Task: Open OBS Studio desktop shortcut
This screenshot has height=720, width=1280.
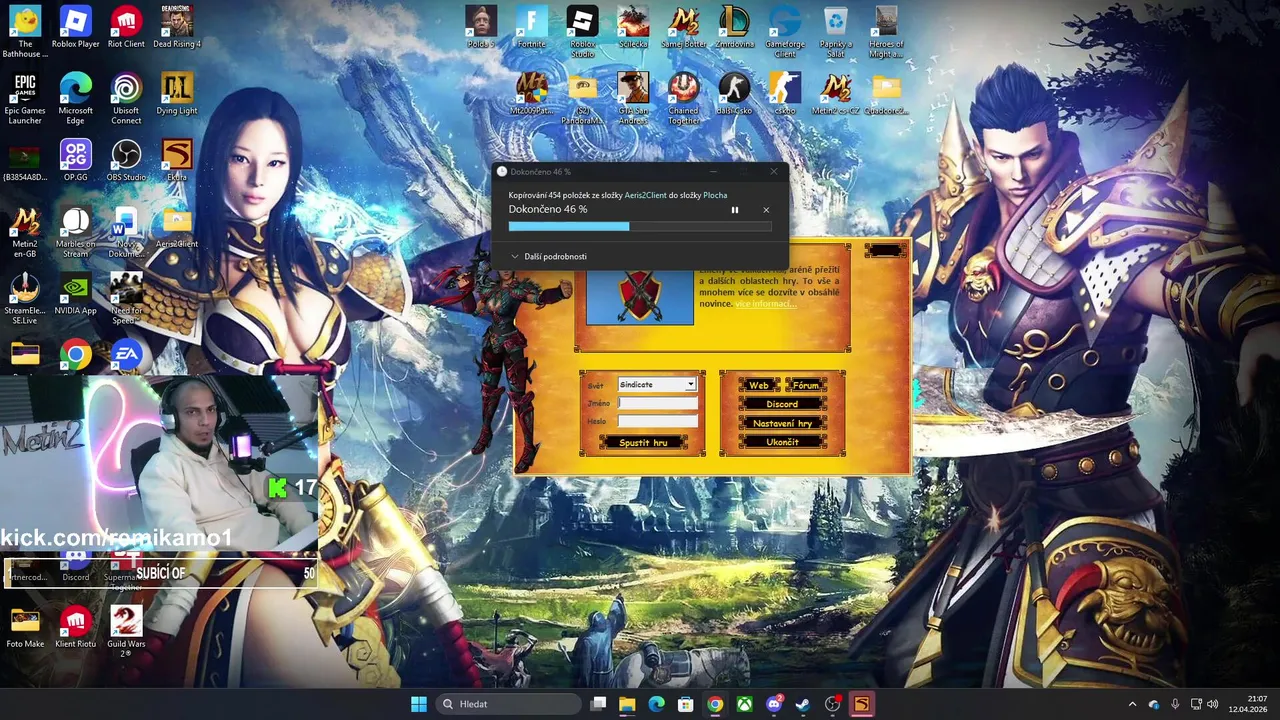Action: 126,161
